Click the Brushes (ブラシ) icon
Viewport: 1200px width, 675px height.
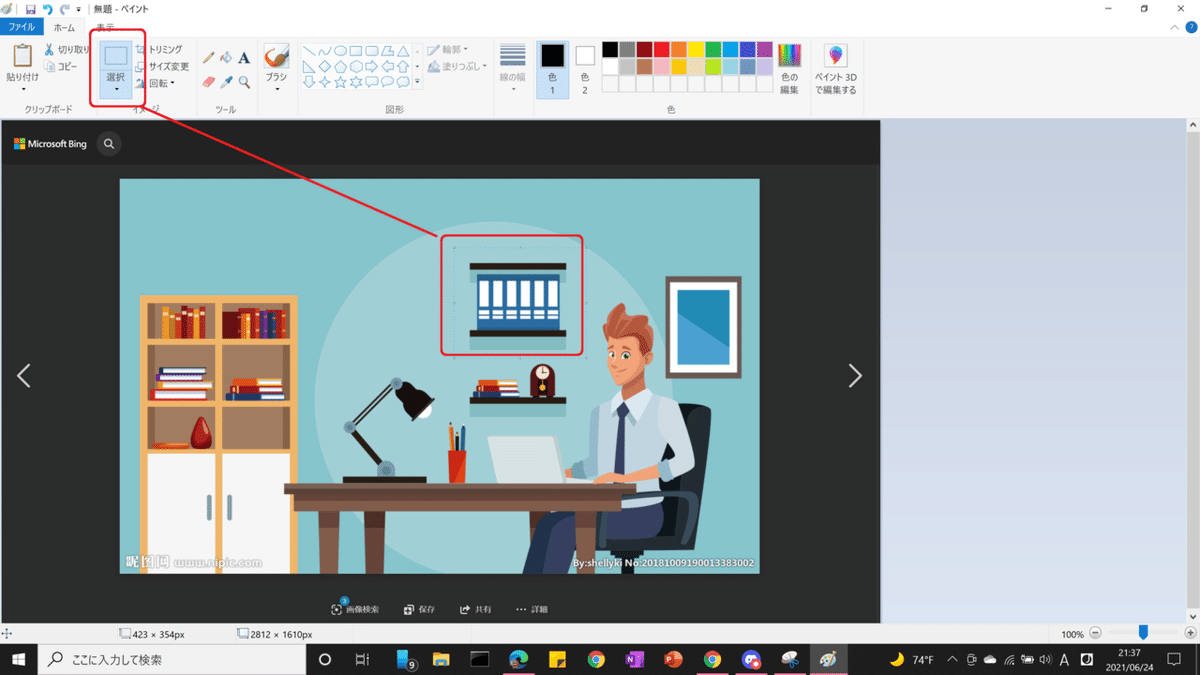point(276,57)
